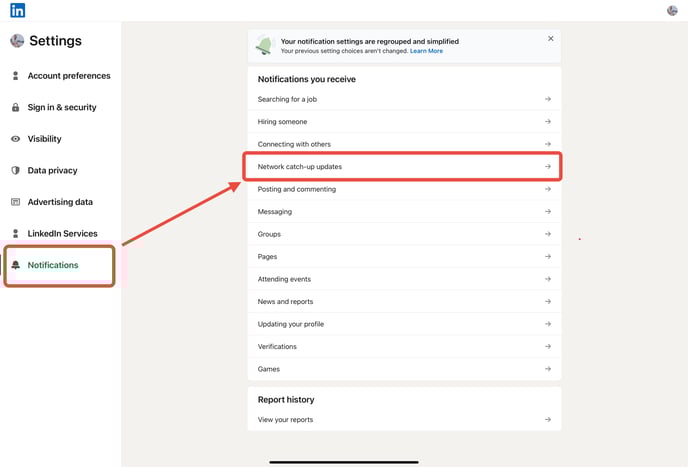Follow the Learn More link
Viewport: 688px width, 467px height.
pyautogui.click(x=426, y=51)
